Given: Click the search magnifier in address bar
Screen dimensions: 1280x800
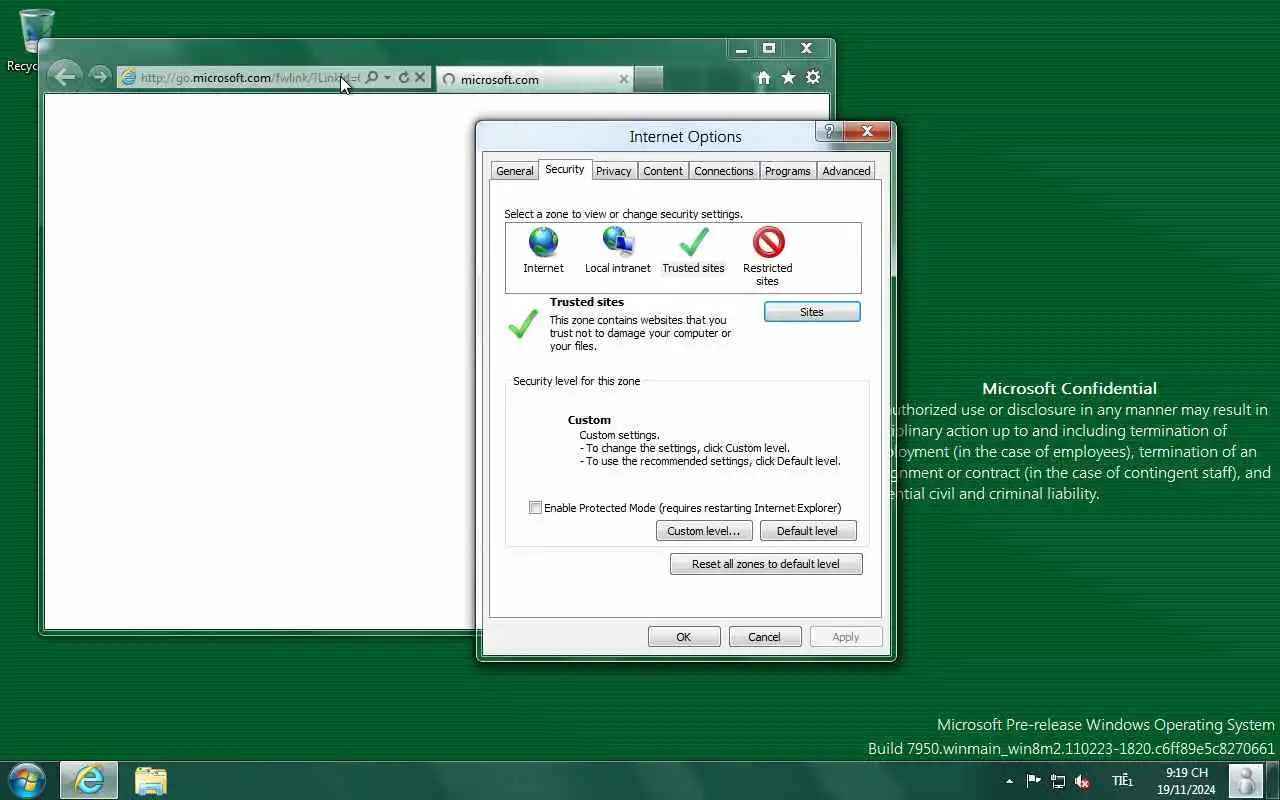Looking at the screenshot, I should point(371,77).
